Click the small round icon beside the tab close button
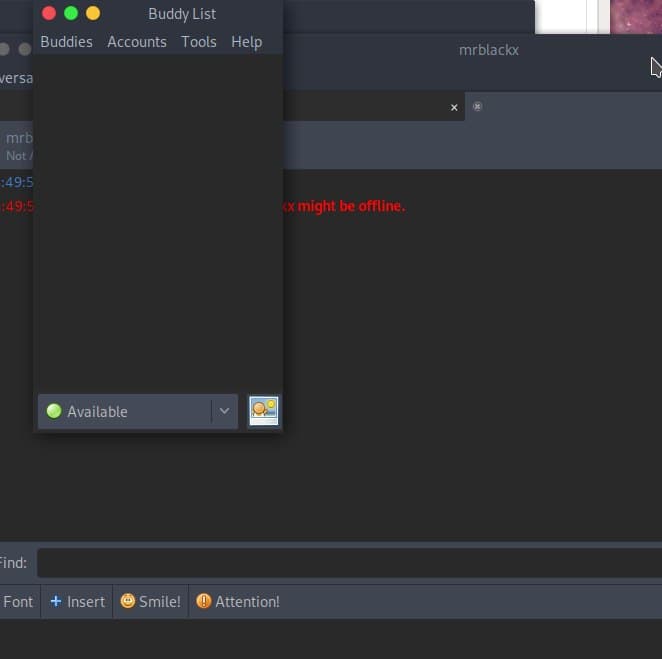662x659 pixels. 477,106
